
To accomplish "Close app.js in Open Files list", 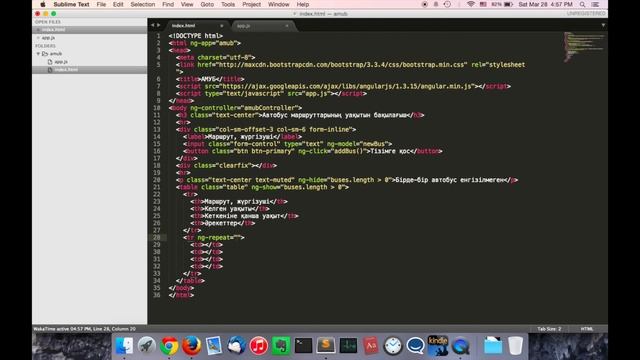I will point(38,38).
